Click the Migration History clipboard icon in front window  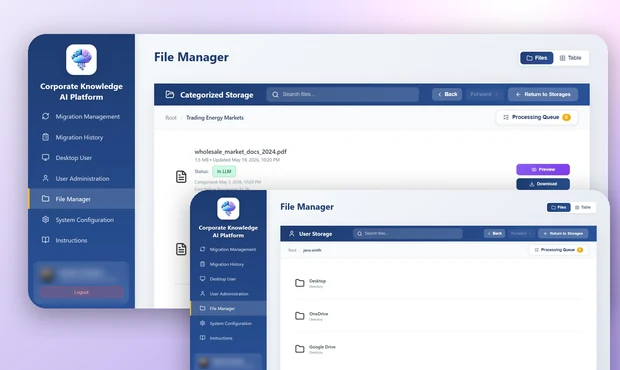tap(202, 264)
